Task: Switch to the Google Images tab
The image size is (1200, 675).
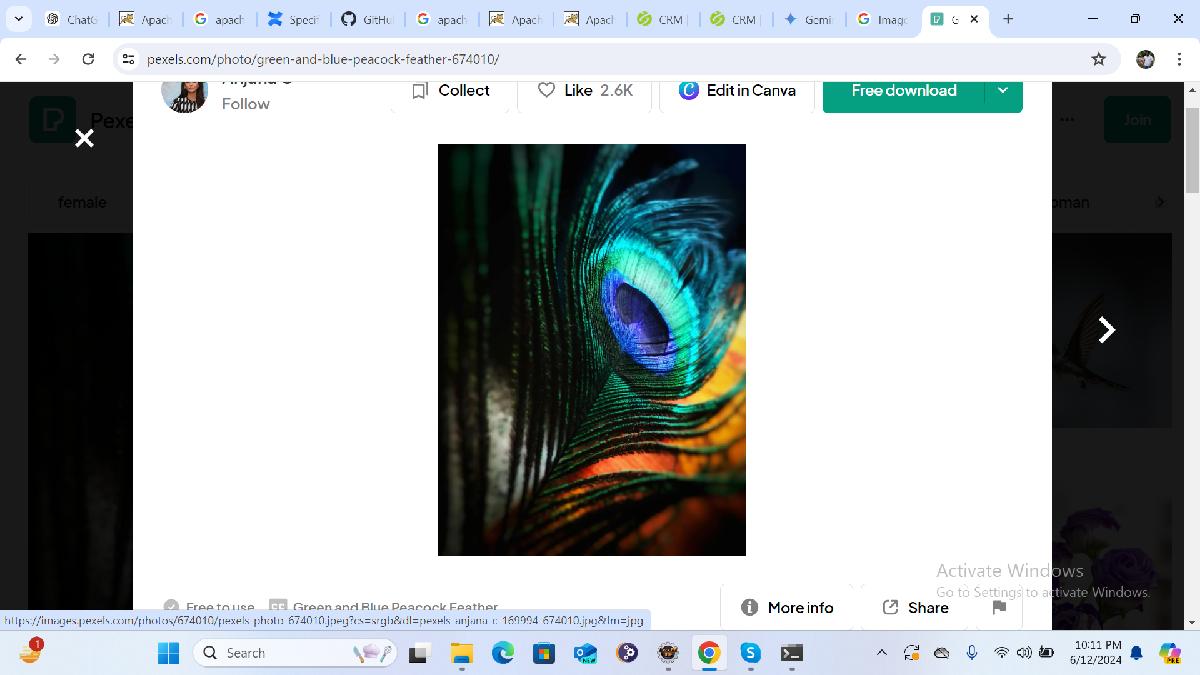Action: [882, 19]
